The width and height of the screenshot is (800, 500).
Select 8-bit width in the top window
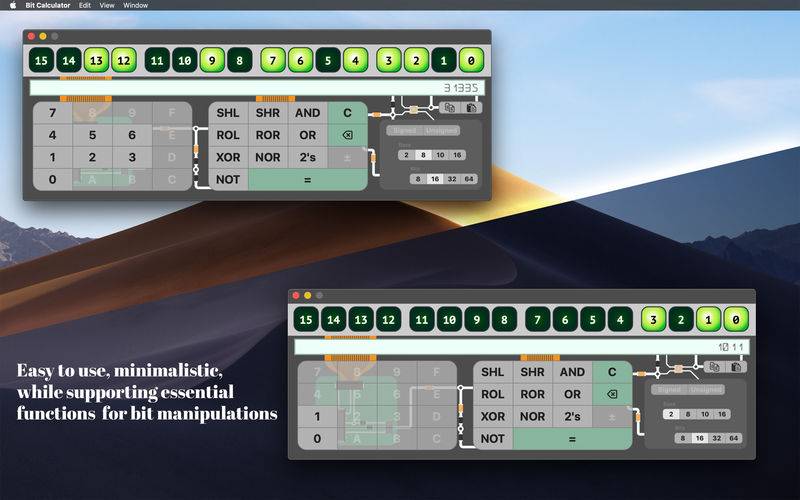pyautogui.click(x=418, y=179)
